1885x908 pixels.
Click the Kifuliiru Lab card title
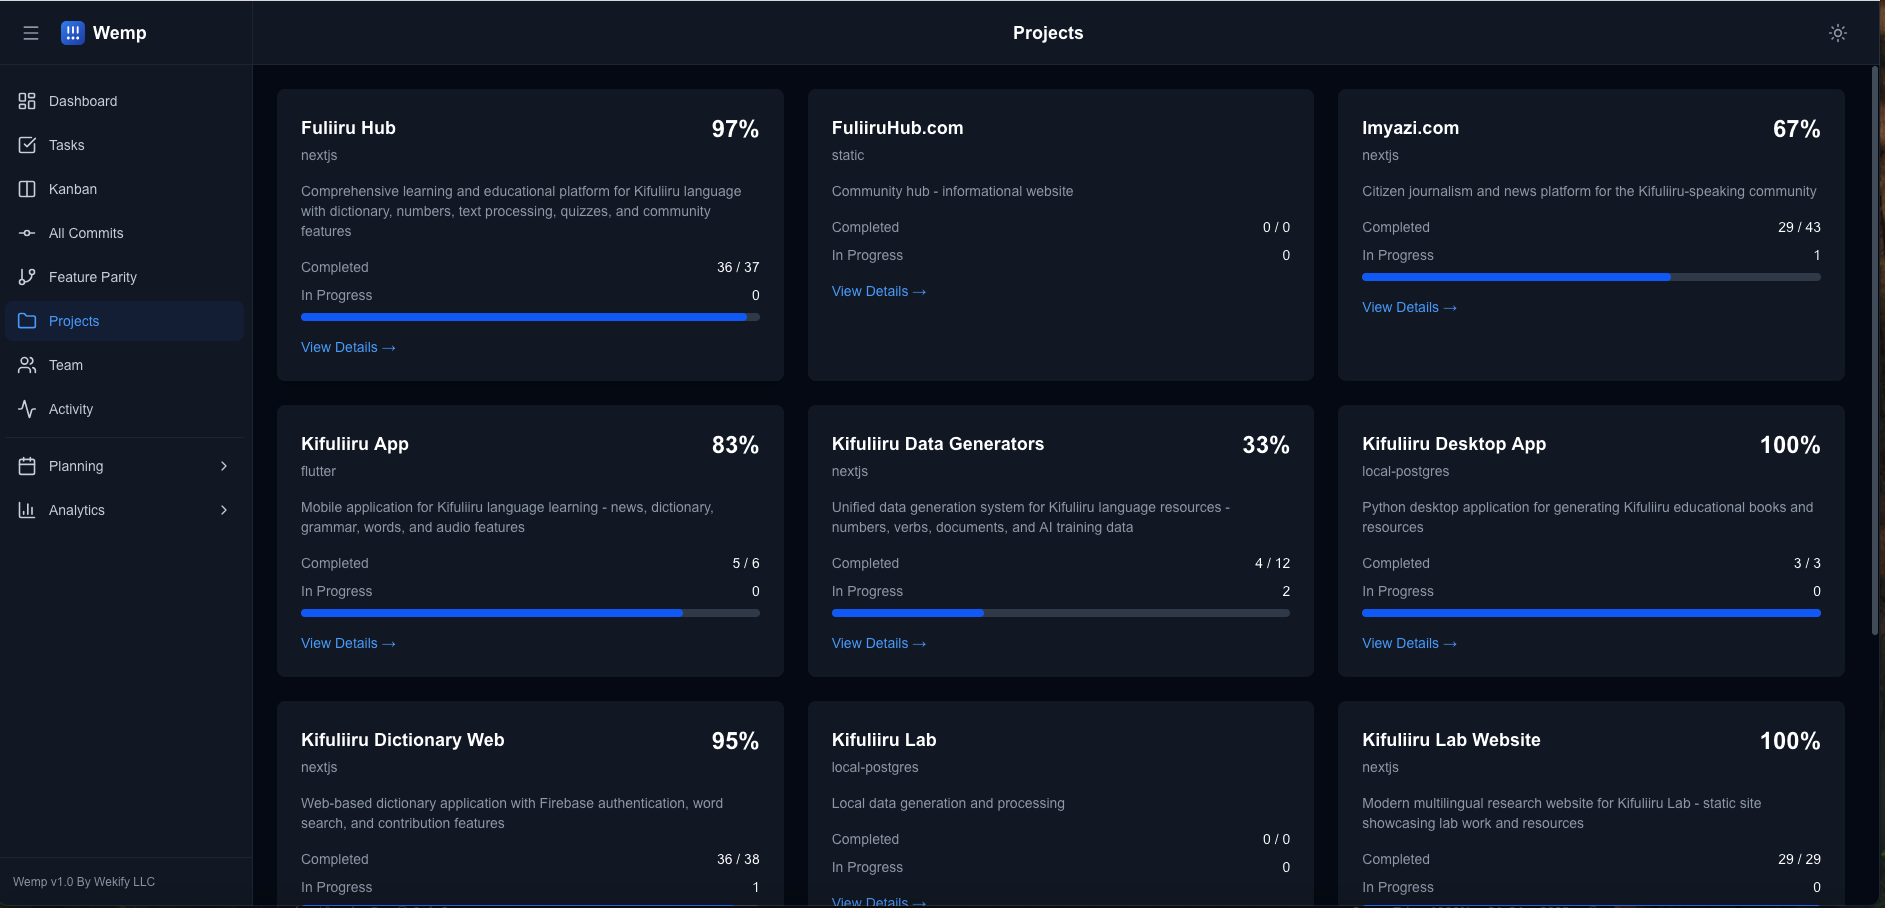click(884, 740)
